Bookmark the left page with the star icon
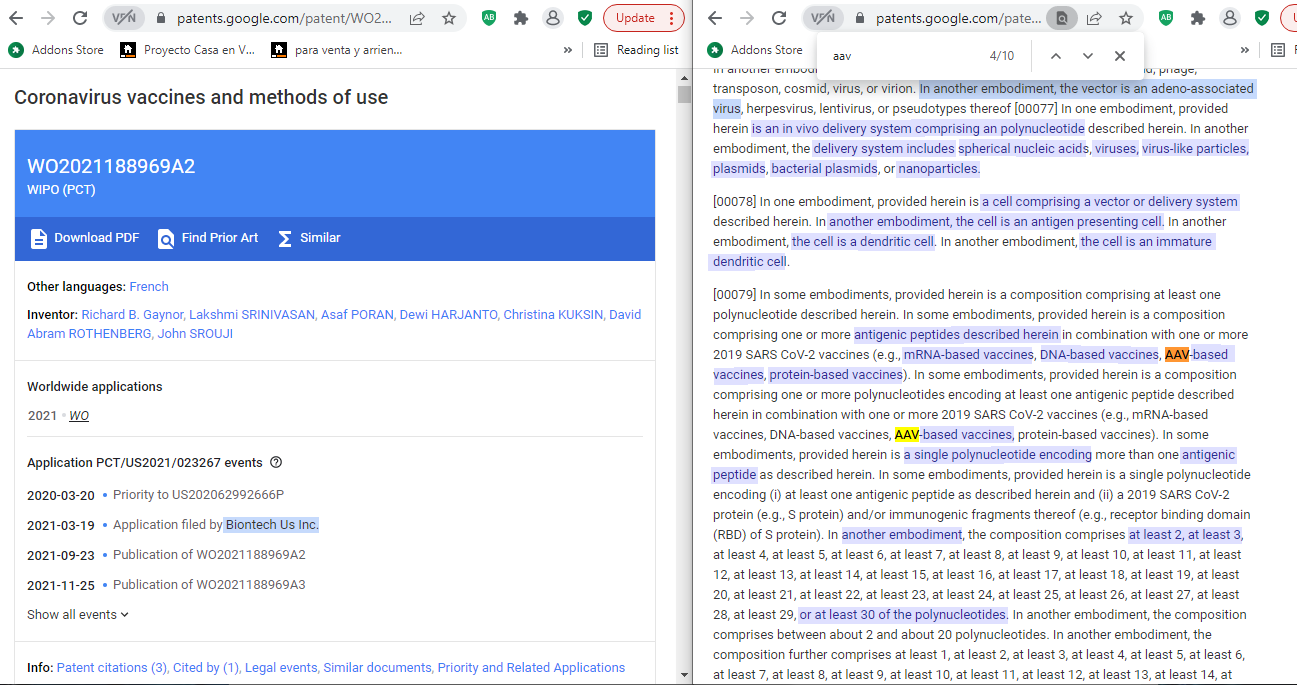This screenshot has height=685, width=1297. 449,18
